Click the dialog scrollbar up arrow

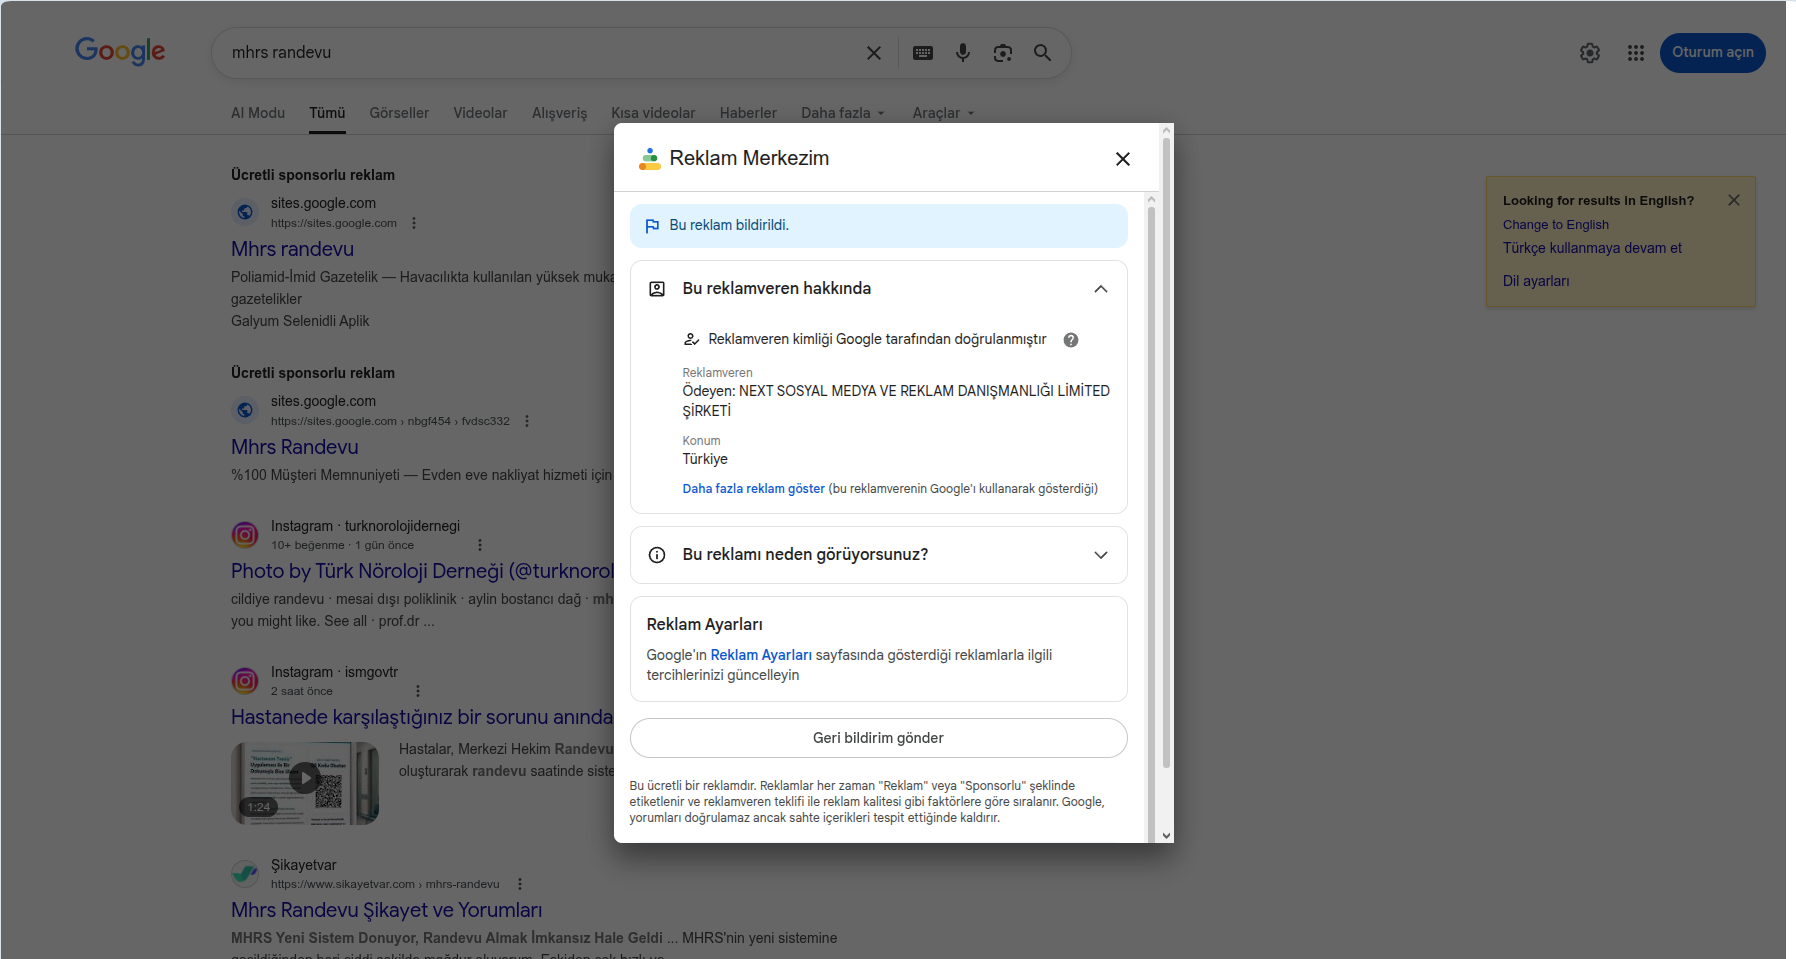coord(1166,131)
